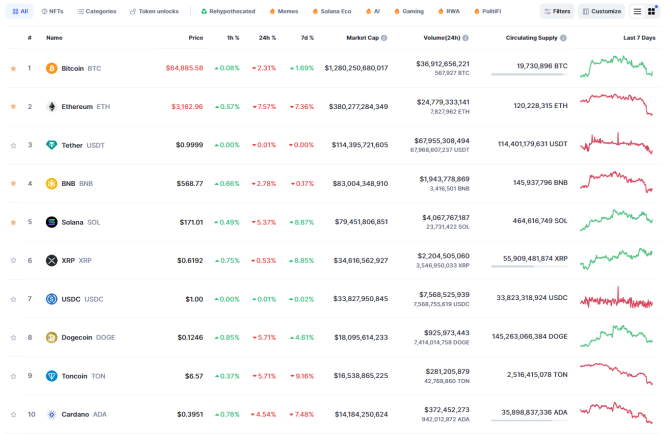Click the Tether logo icon
This screenshot has width=665, height=434.
[51, 145]
